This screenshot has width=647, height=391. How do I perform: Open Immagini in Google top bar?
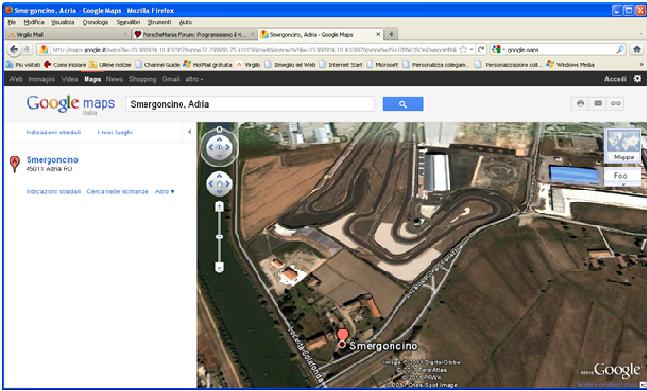[42, 79]
